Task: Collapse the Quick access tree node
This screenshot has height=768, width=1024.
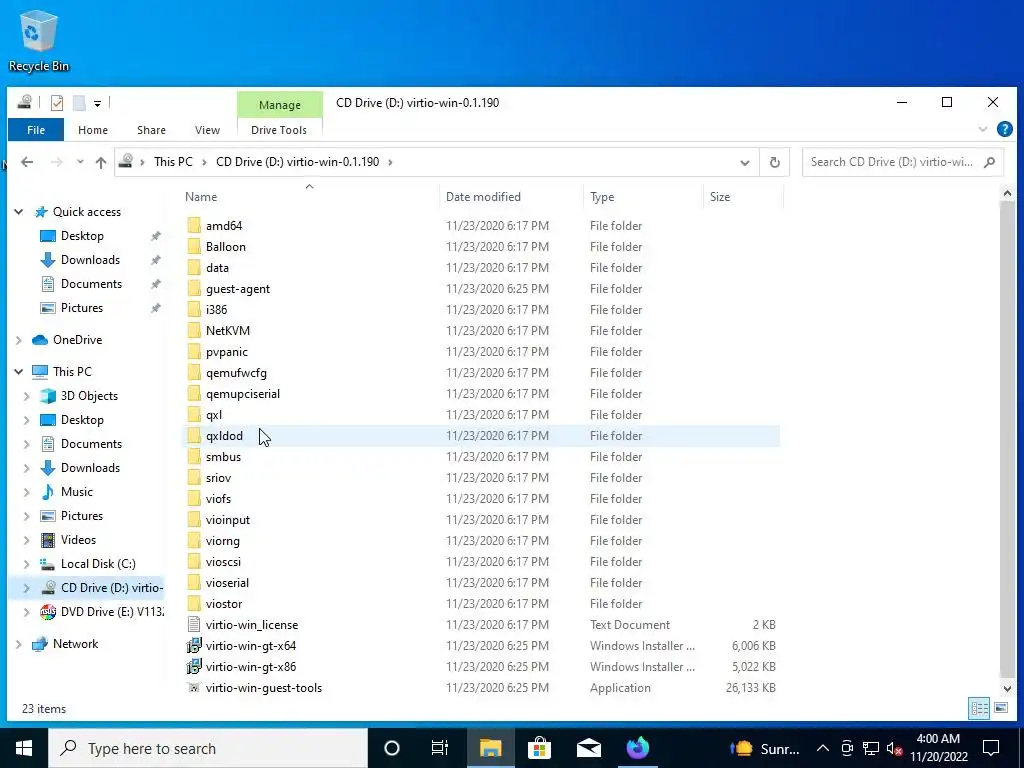Action: coord(19,212)
